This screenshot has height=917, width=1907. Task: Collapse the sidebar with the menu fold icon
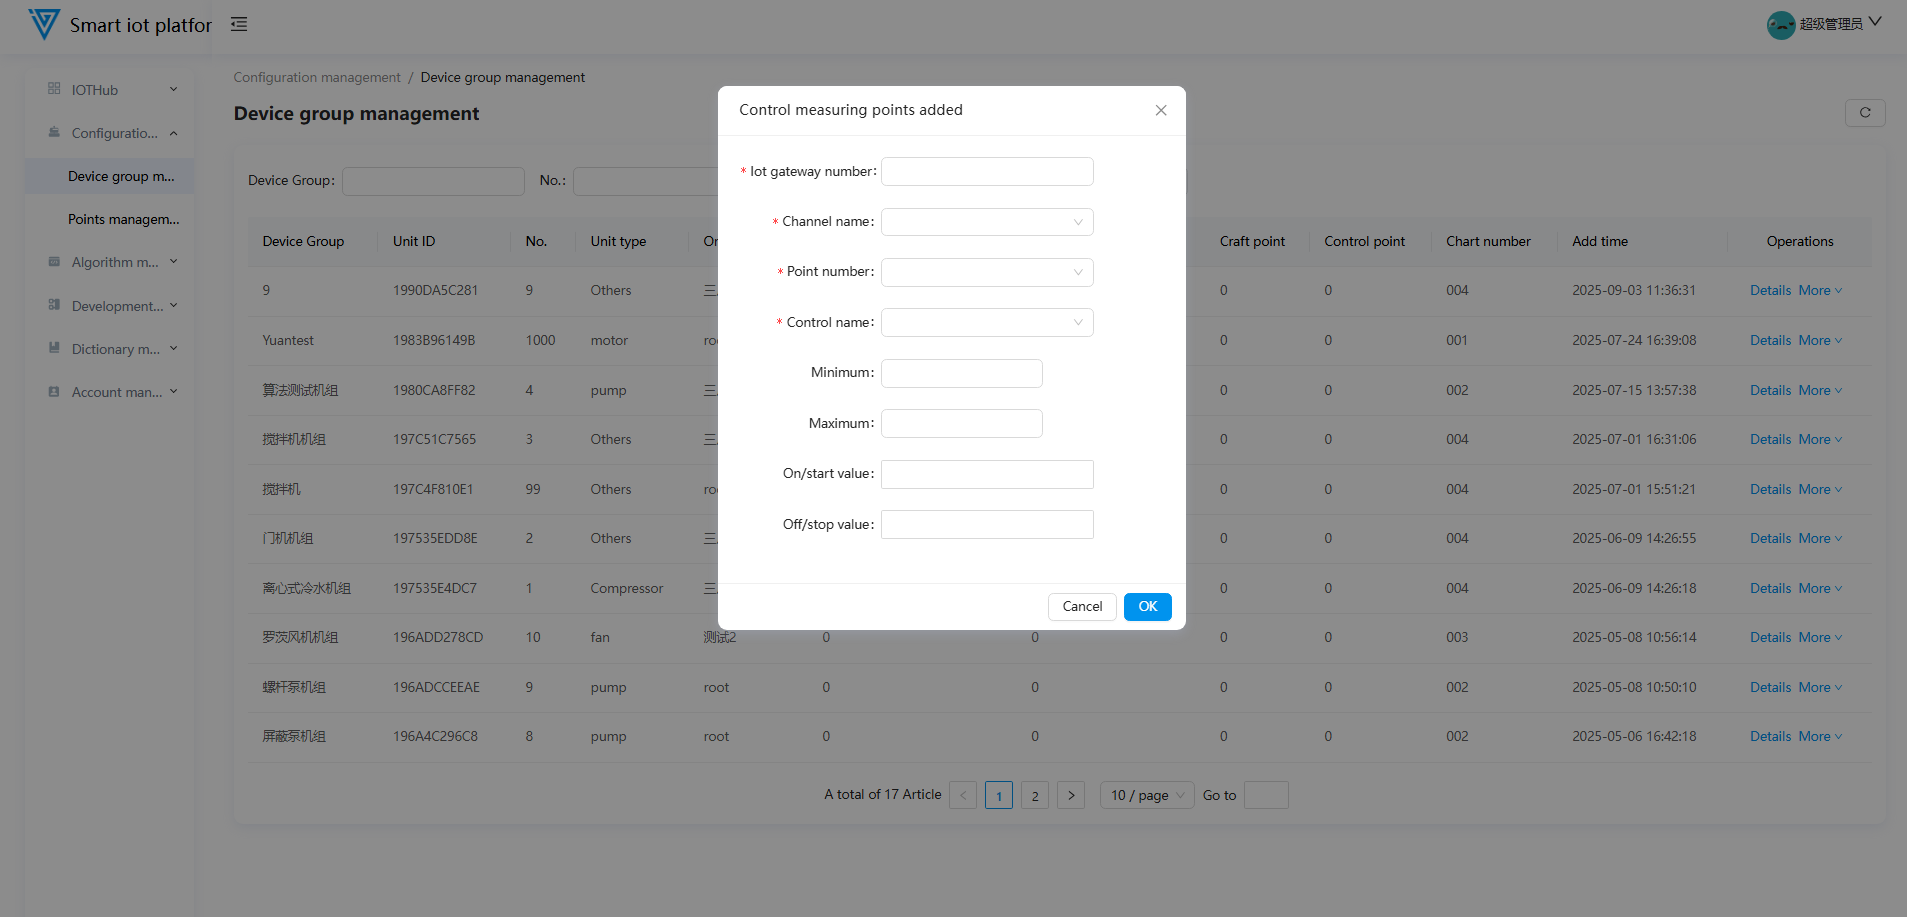coord(239,24)
